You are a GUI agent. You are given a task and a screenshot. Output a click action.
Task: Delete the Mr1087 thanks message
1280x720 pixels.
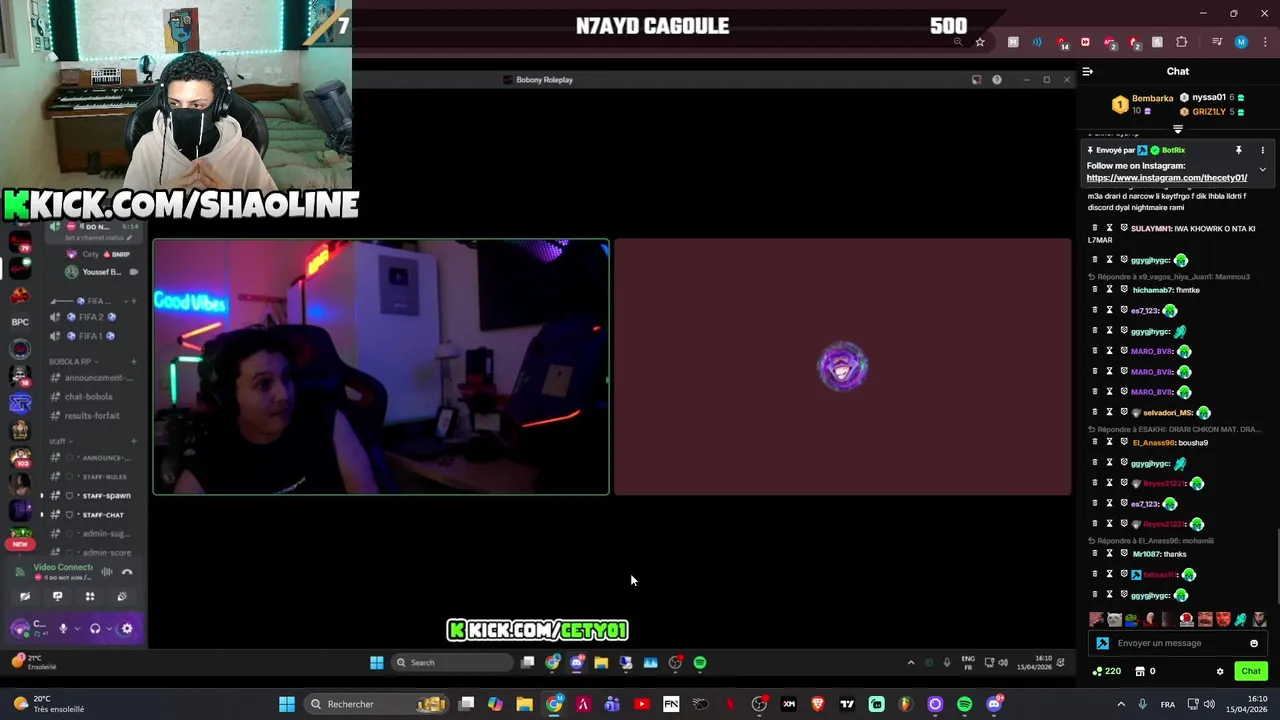(x=1094, y=554)
